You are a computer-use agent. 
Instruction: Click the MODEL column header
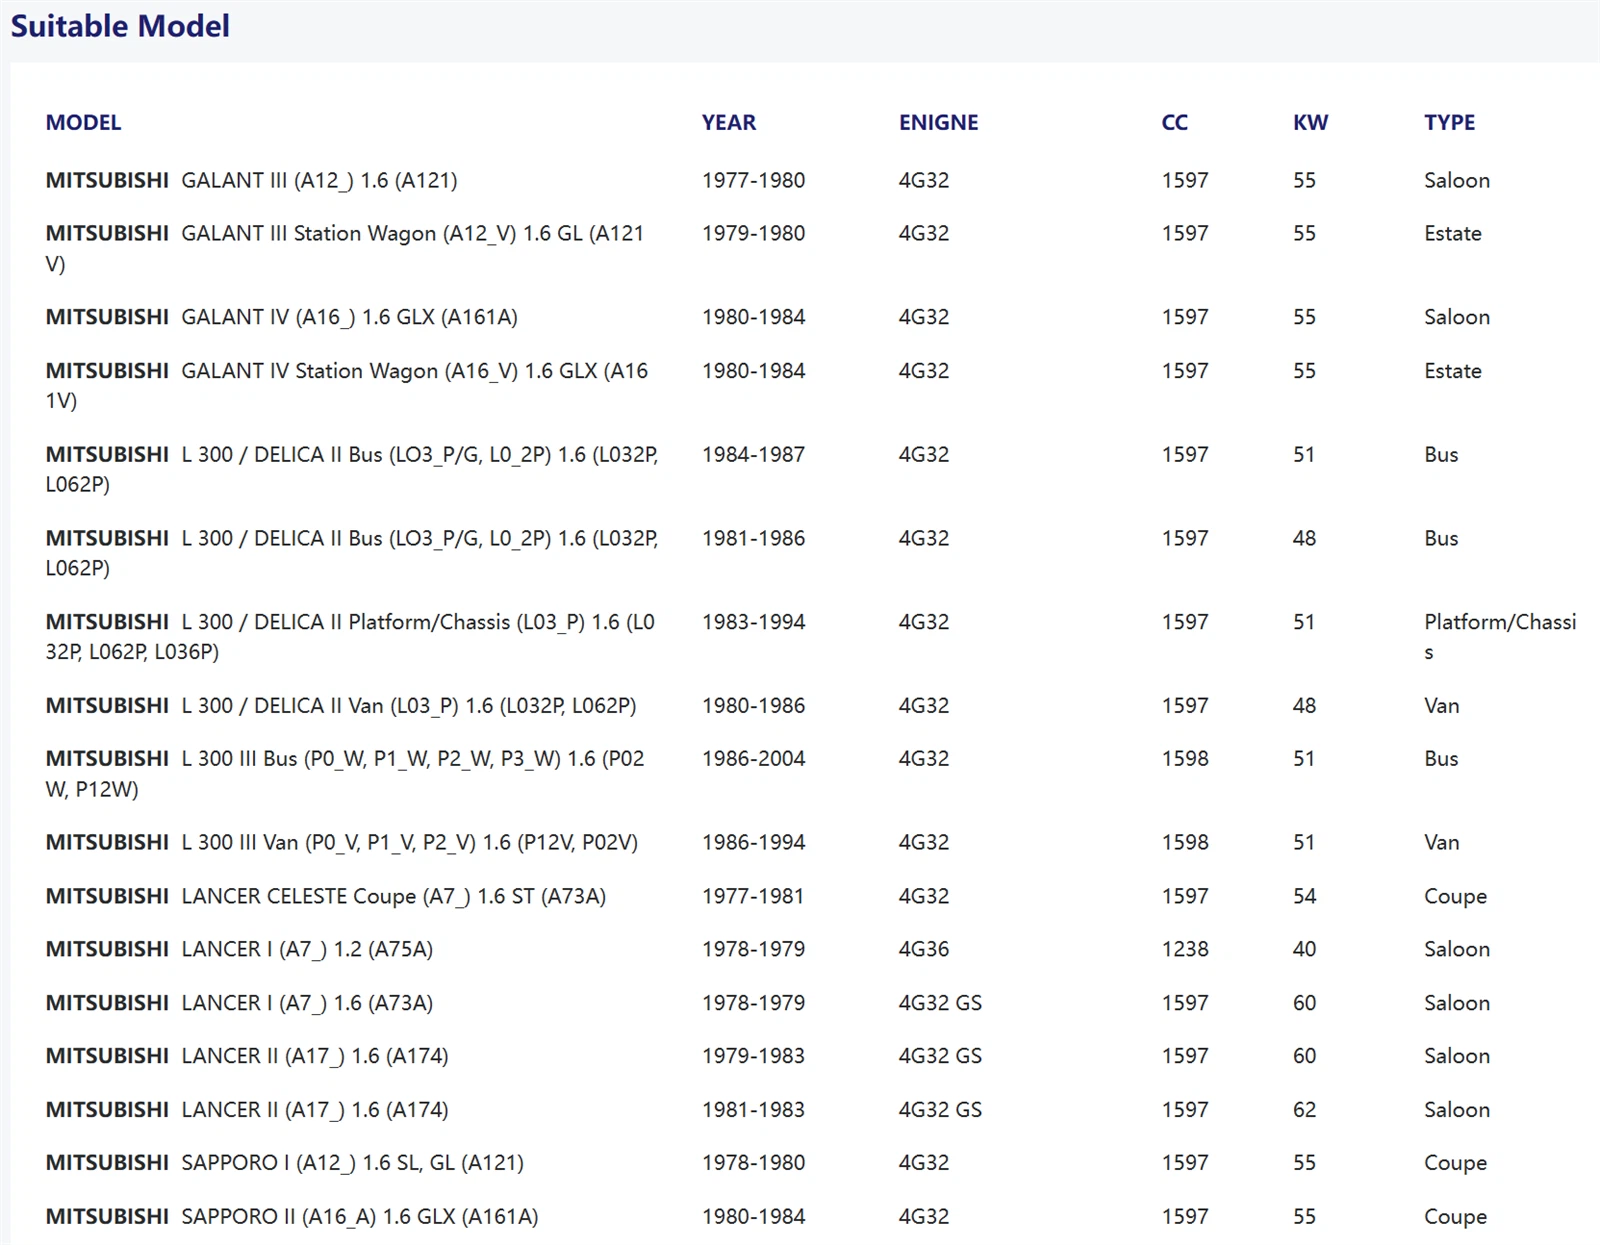point(83,122)
